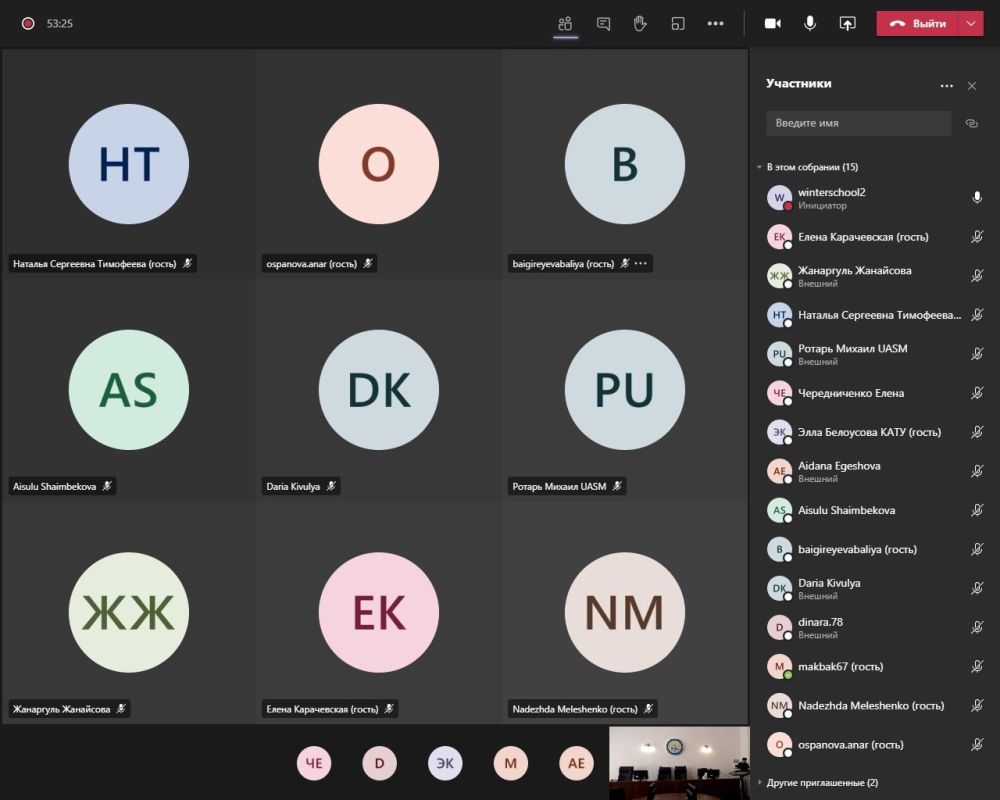Raise hand icon in meeting toolbar
1000x800 pixels.
(x=640, y=24)
